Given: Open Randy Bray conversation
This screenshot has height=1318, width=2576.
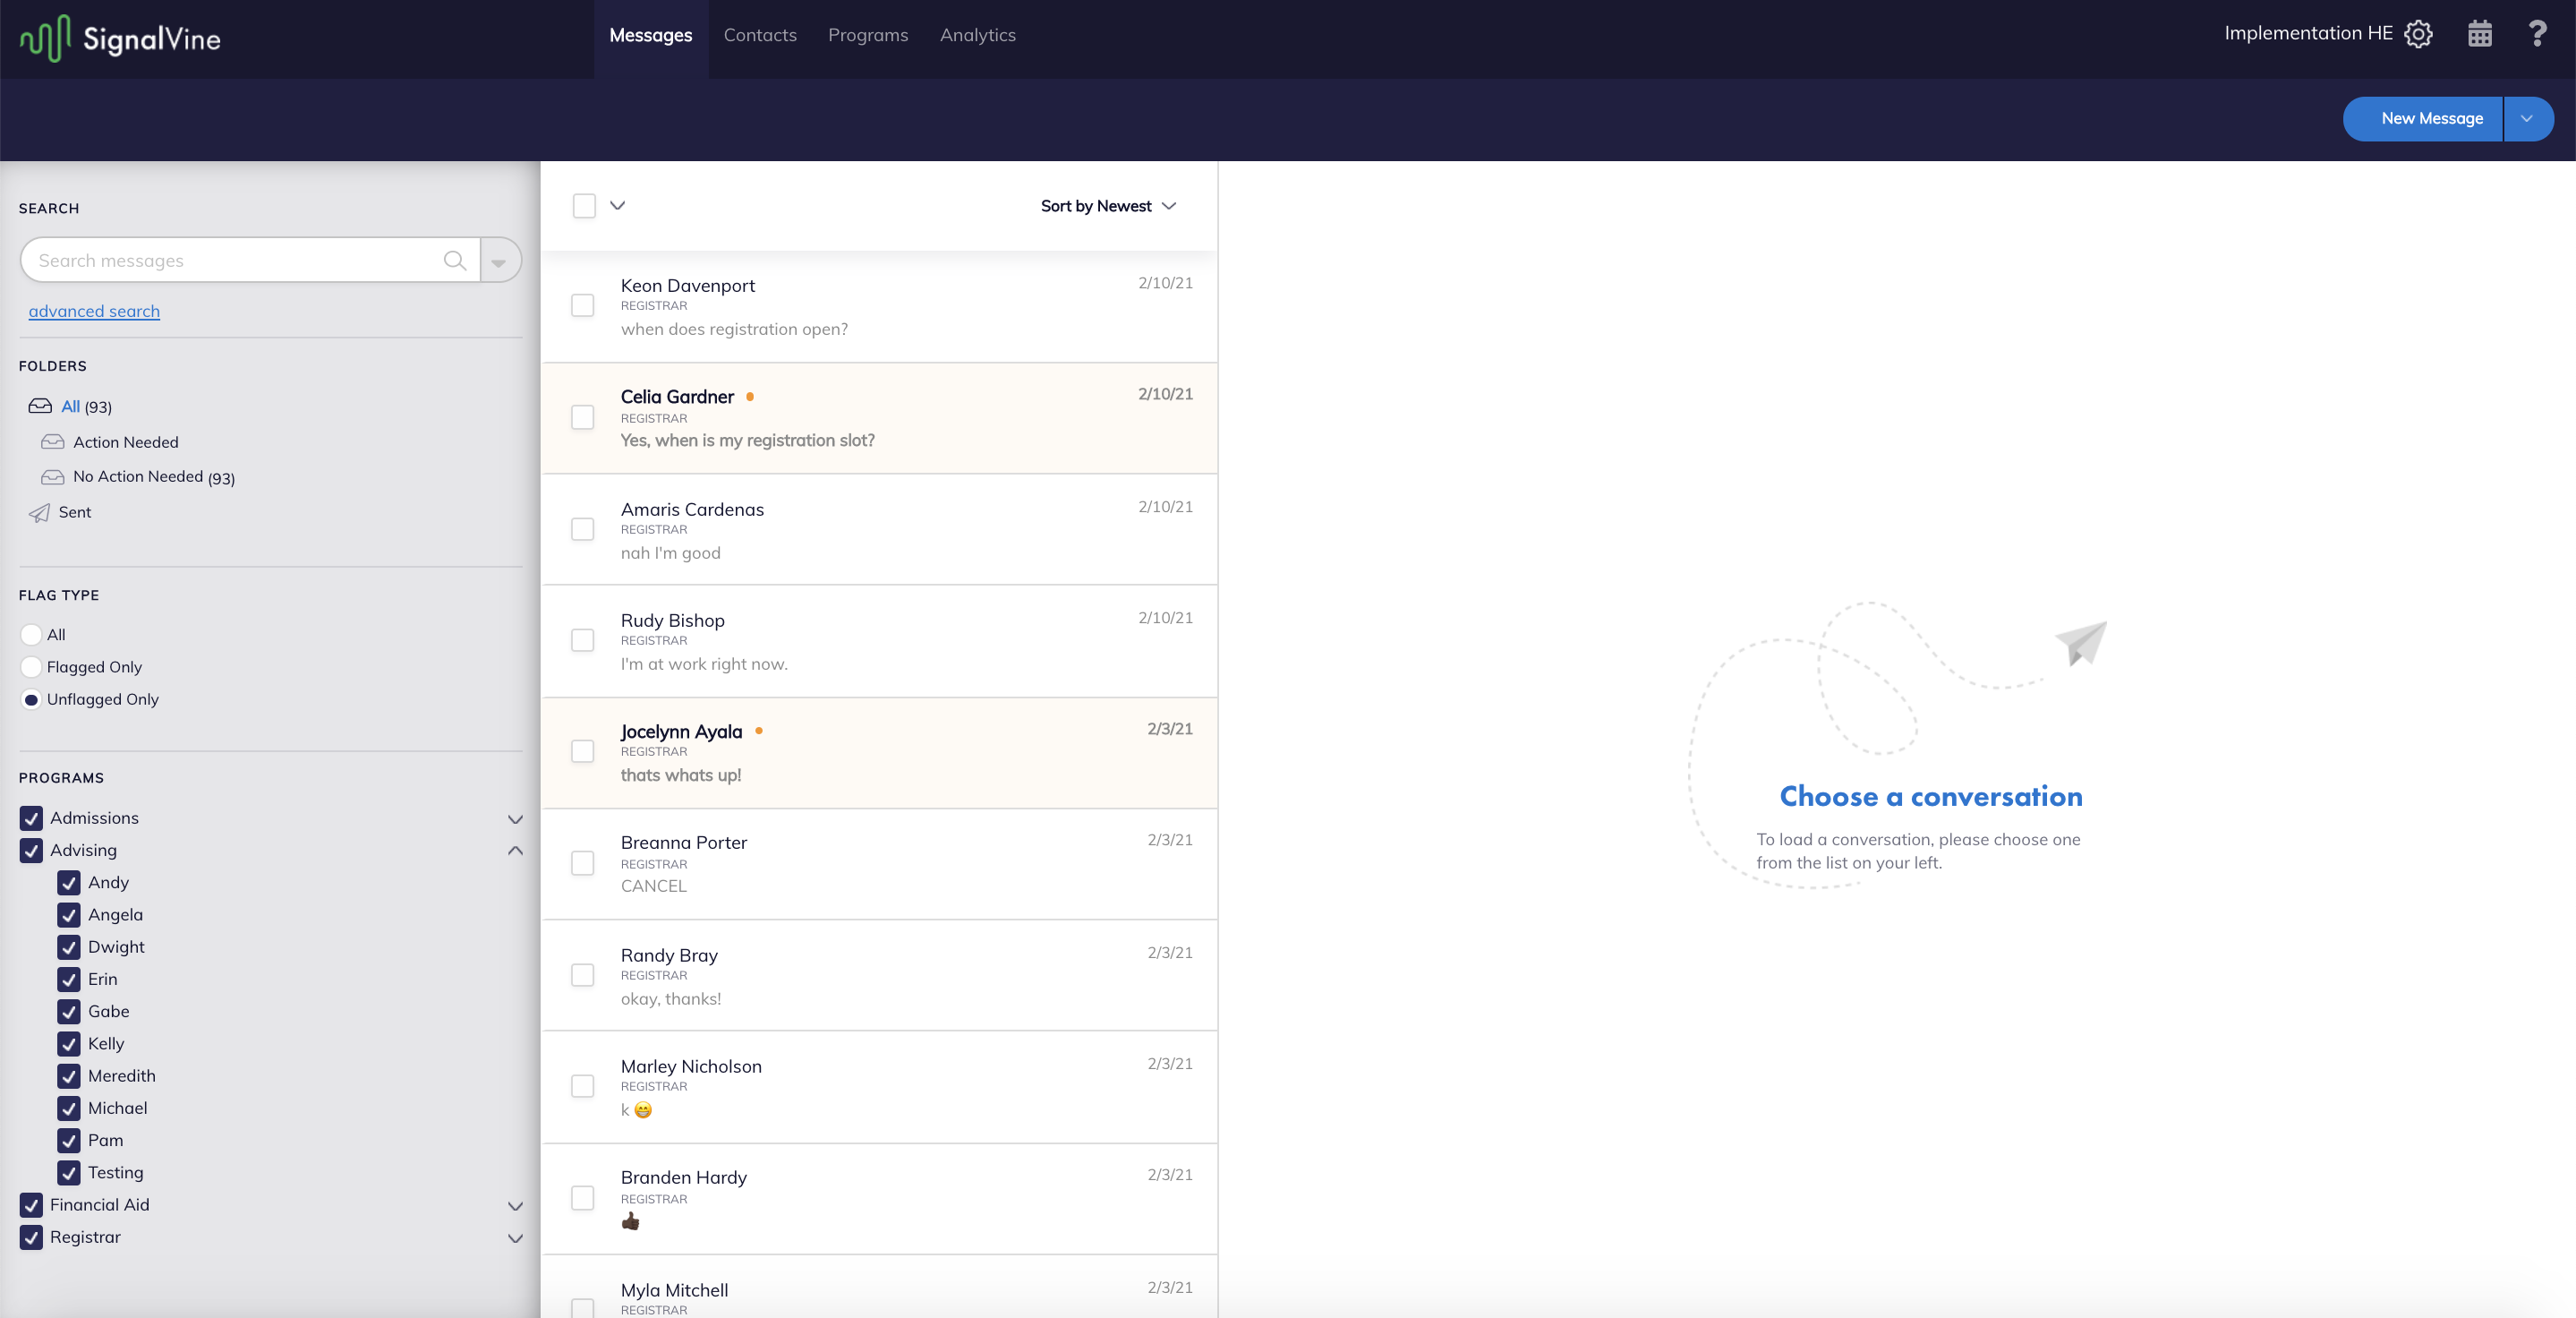Looking at the screenshot, I should point(879,976).
